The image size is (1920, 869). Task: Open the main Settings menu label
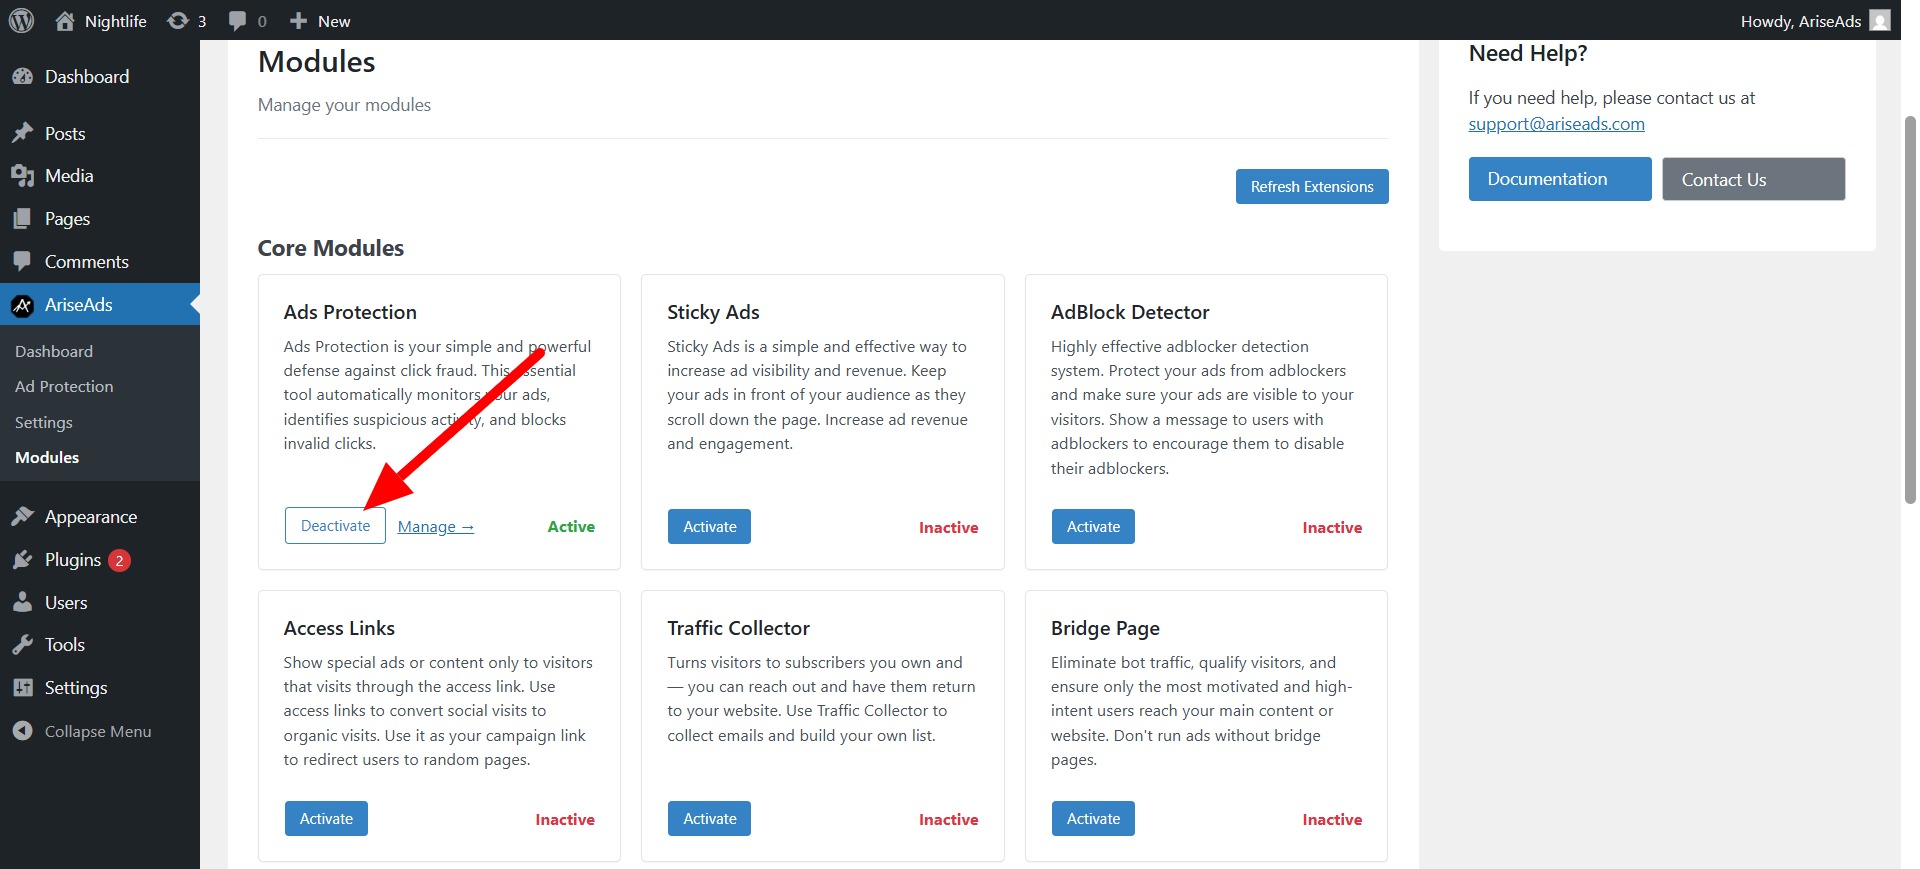[76, 688]
